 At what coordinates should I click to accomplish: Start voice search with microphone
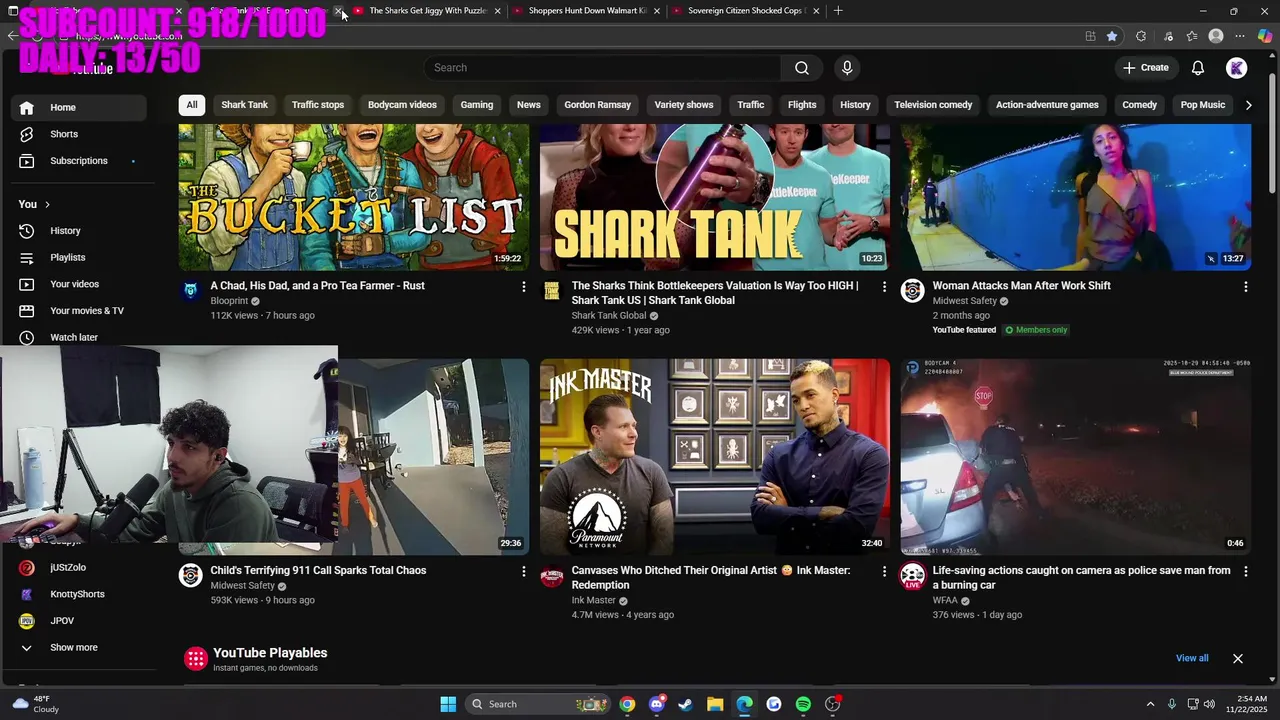coord(847,68)
